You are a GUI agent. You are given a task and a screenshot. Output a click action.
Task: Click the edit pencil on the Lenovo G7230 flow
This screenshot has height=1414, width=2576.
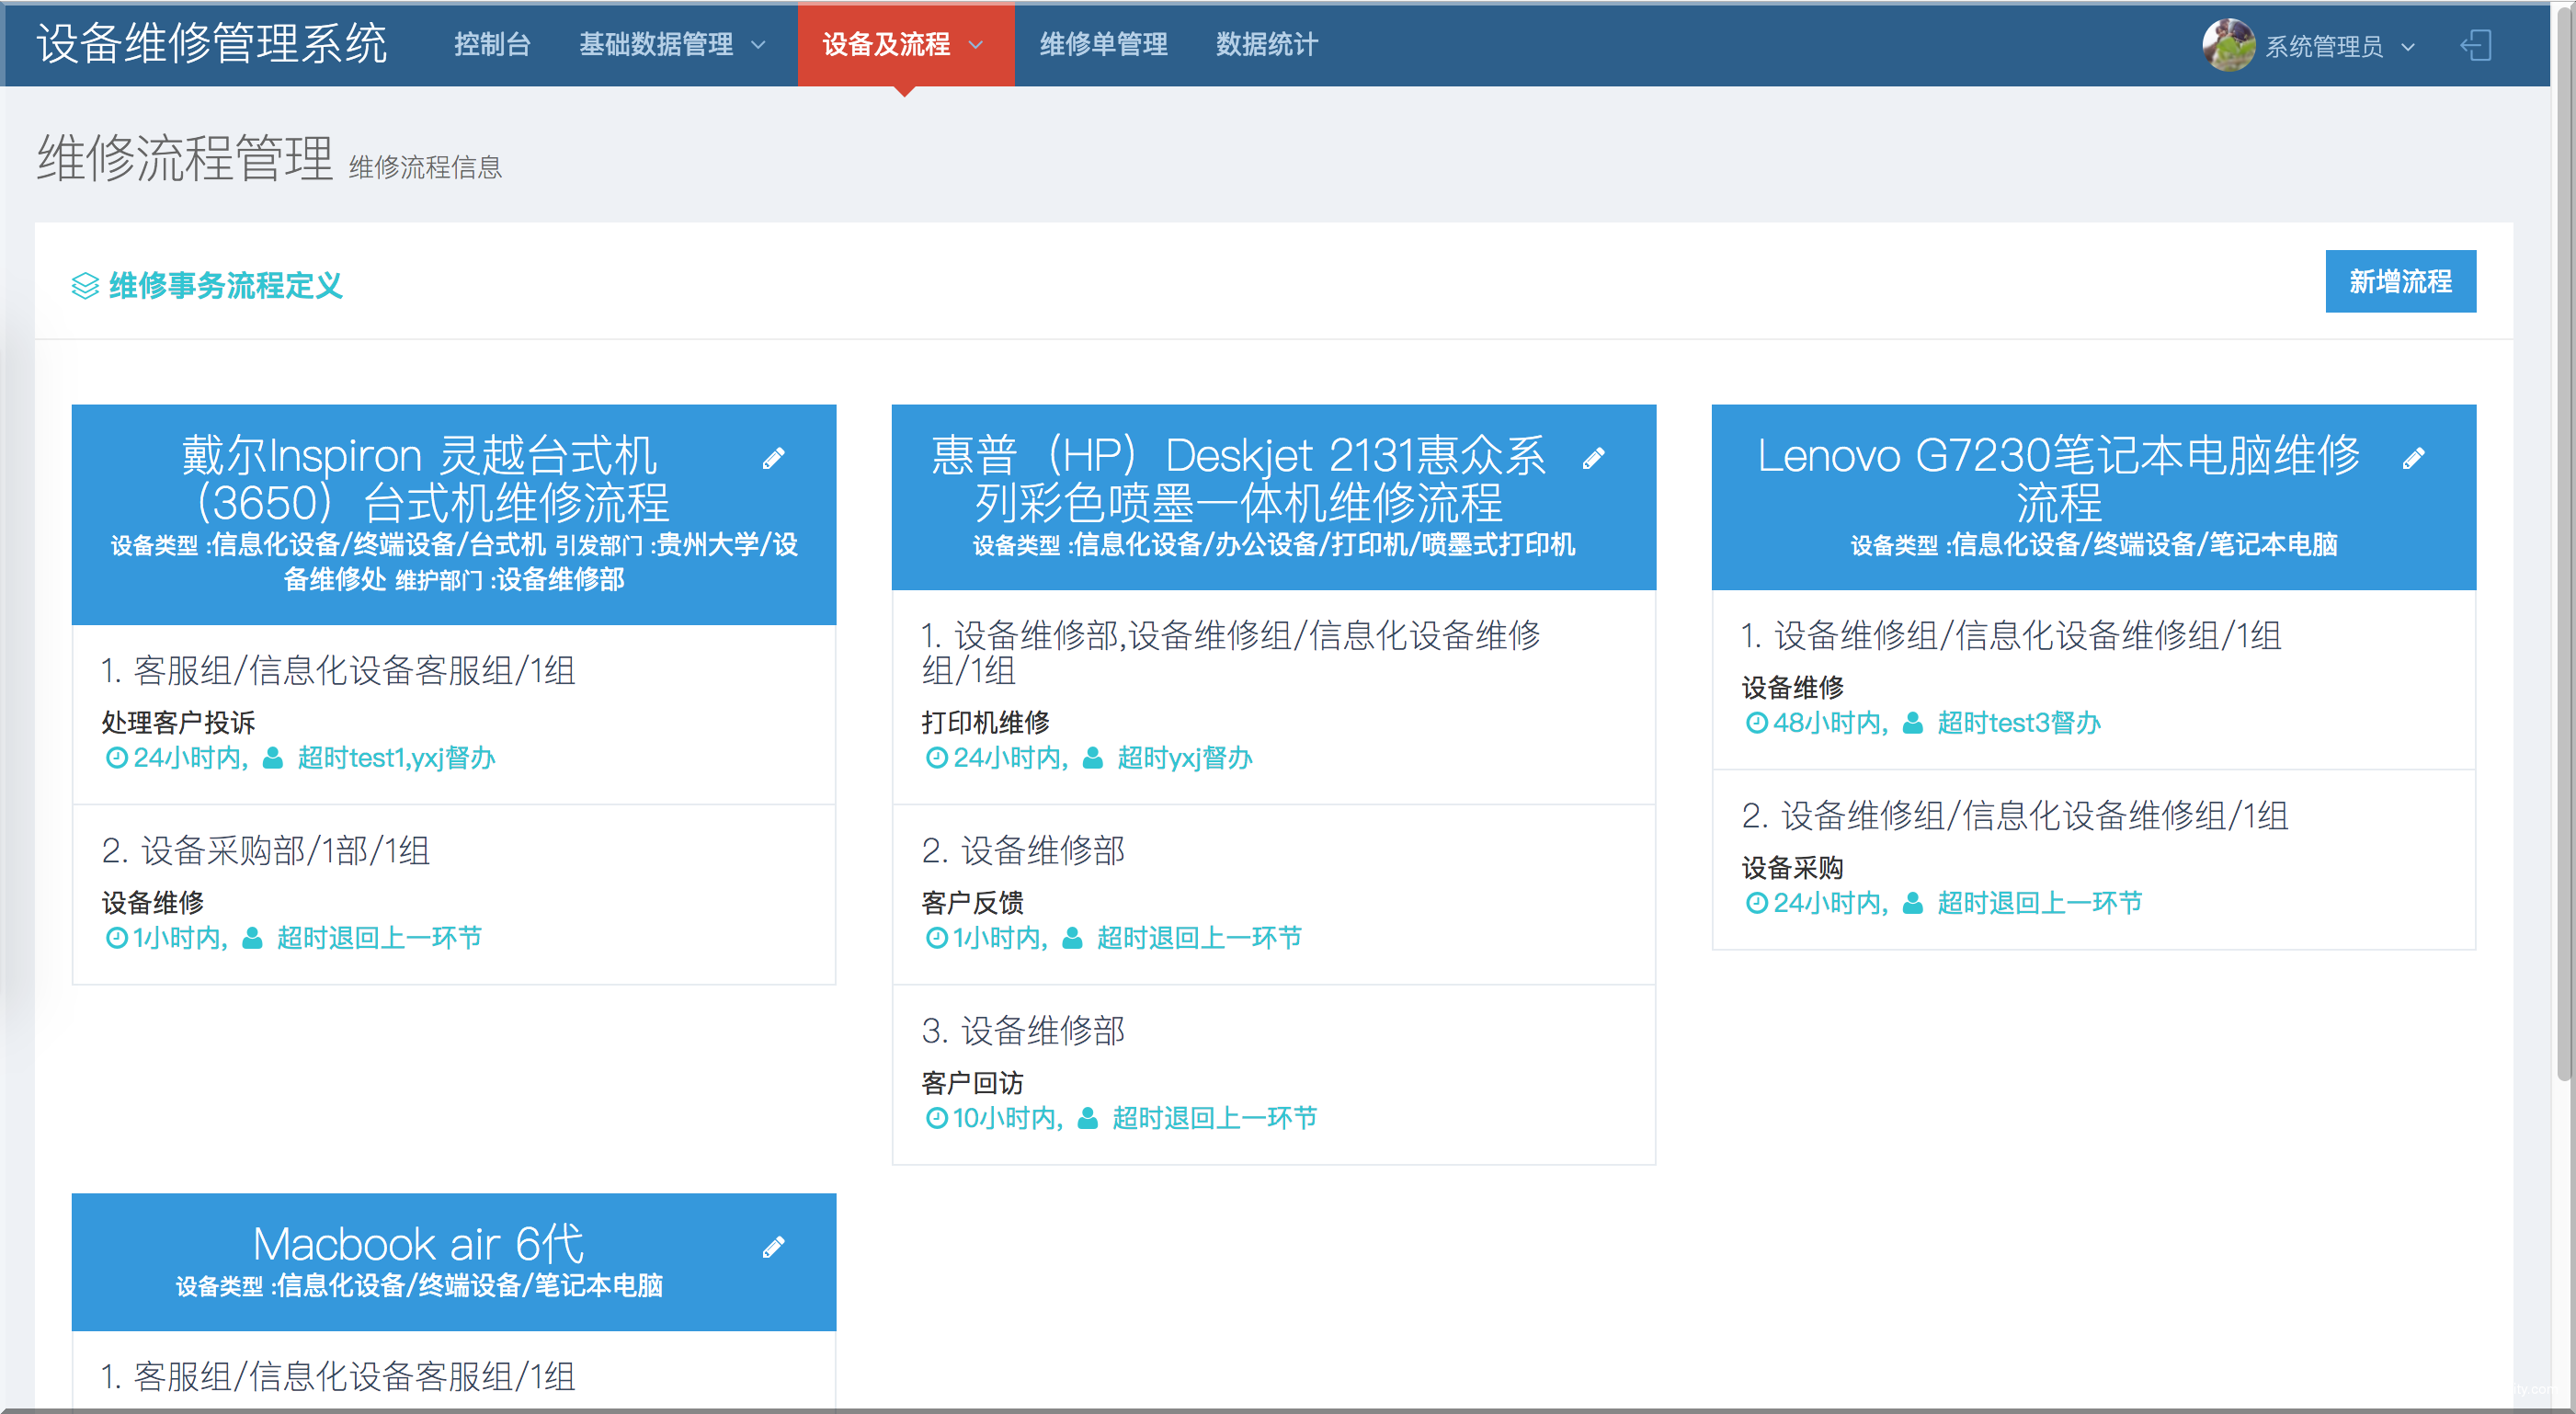[x=2413, y=459]
